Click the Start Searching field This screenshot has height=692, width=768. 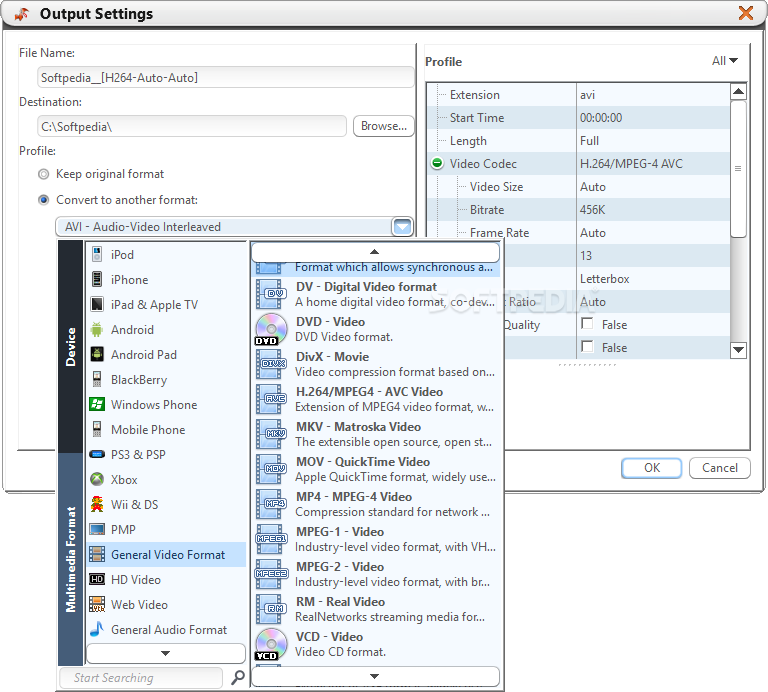click(141, 677)
